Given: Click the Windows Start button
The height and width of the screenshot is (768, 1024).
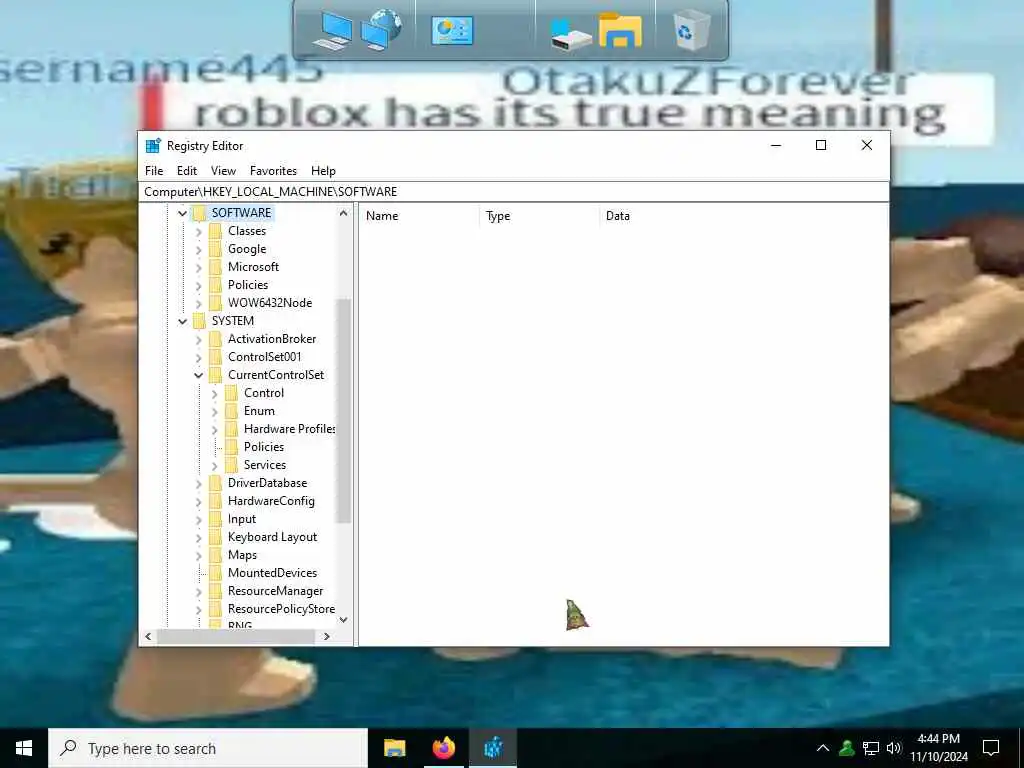Looking at the screenshot, I should 24,748.
